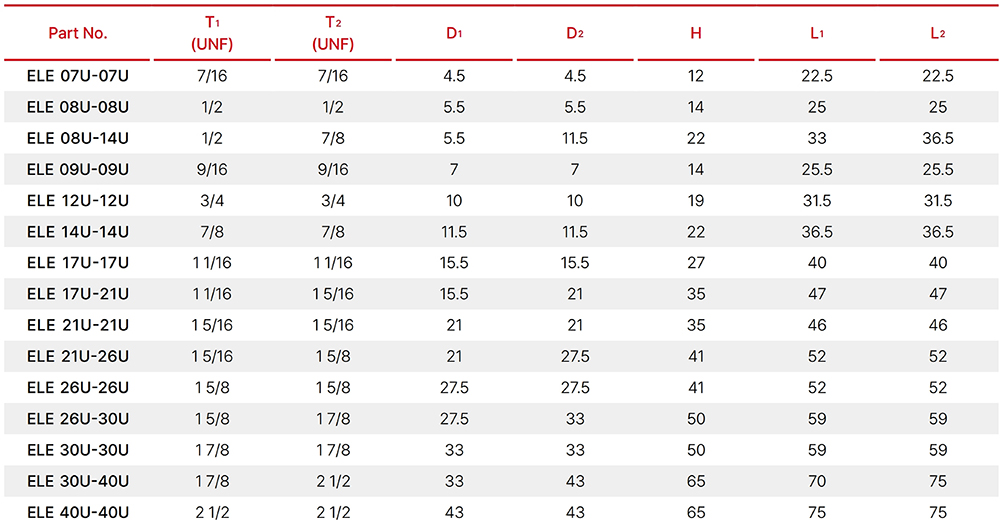This screenshot has height=526, width=1000.
Task: Select H value 27 for ELE 17U-17U
Action: [696, 263]
